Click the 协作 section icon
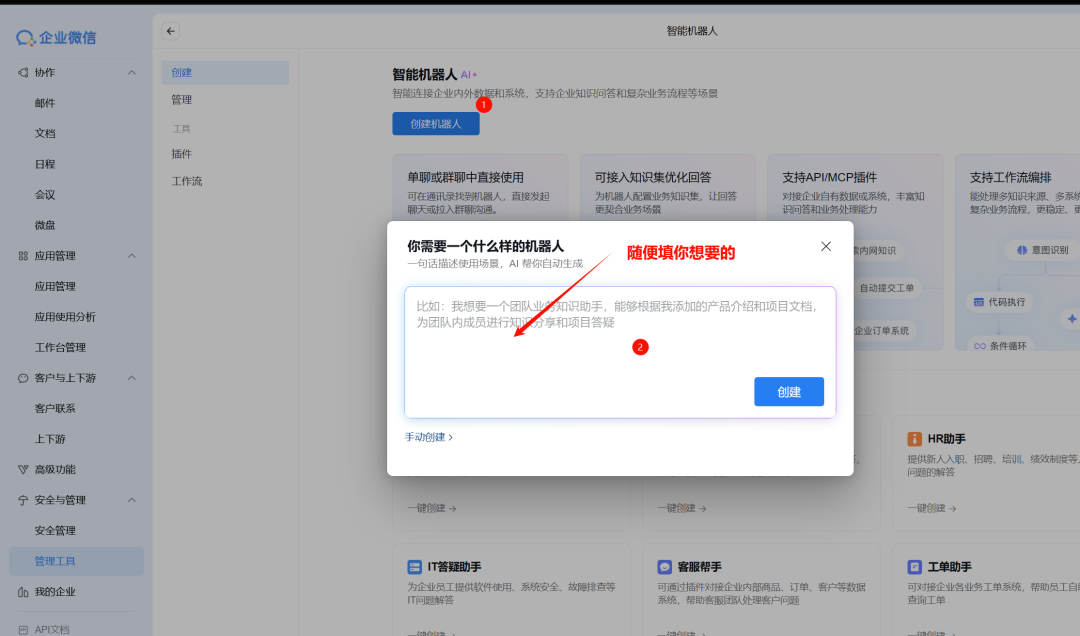 pos(23,72)
